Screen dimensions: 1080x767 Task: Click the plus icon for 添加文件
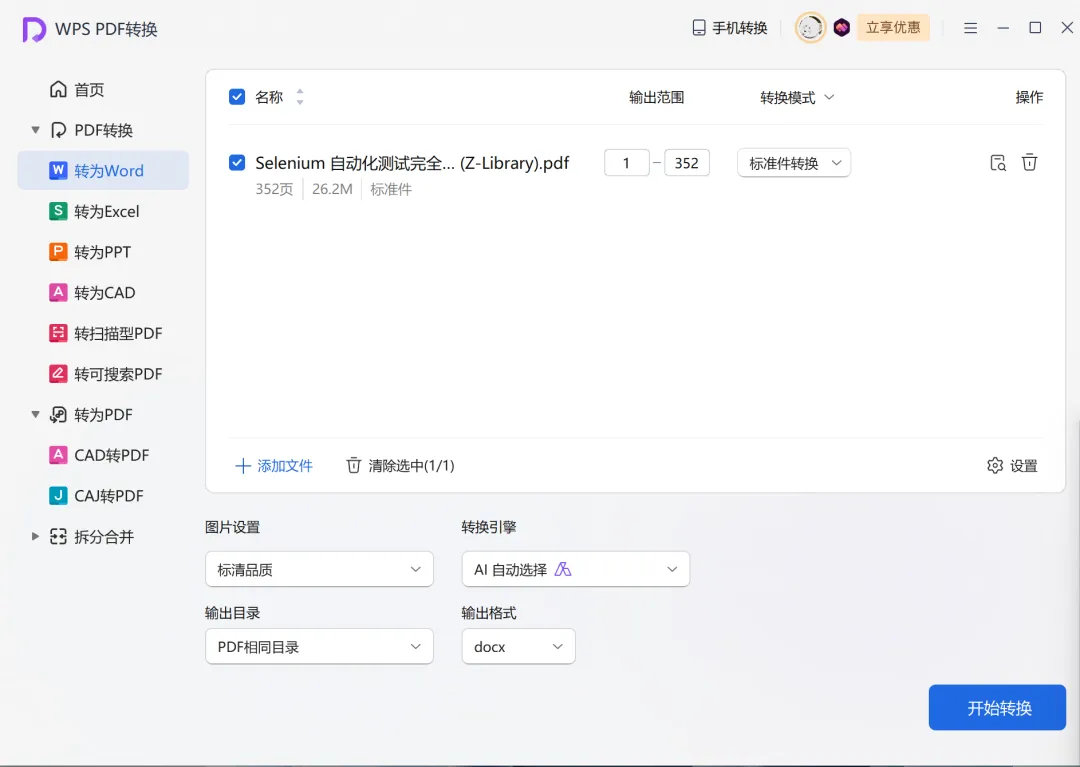[242, 466]
